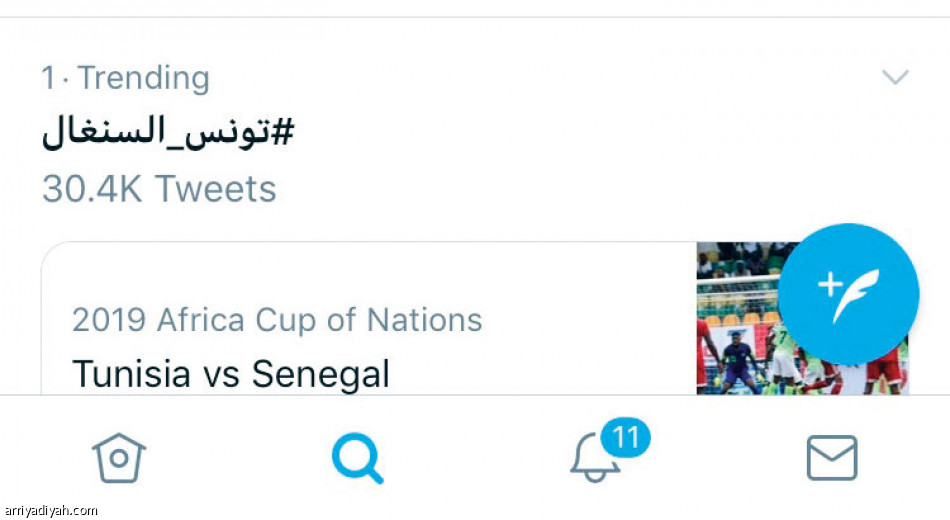Click the plus sign on compose button
The height and width of the screenshot is (520, 950).
830,284
